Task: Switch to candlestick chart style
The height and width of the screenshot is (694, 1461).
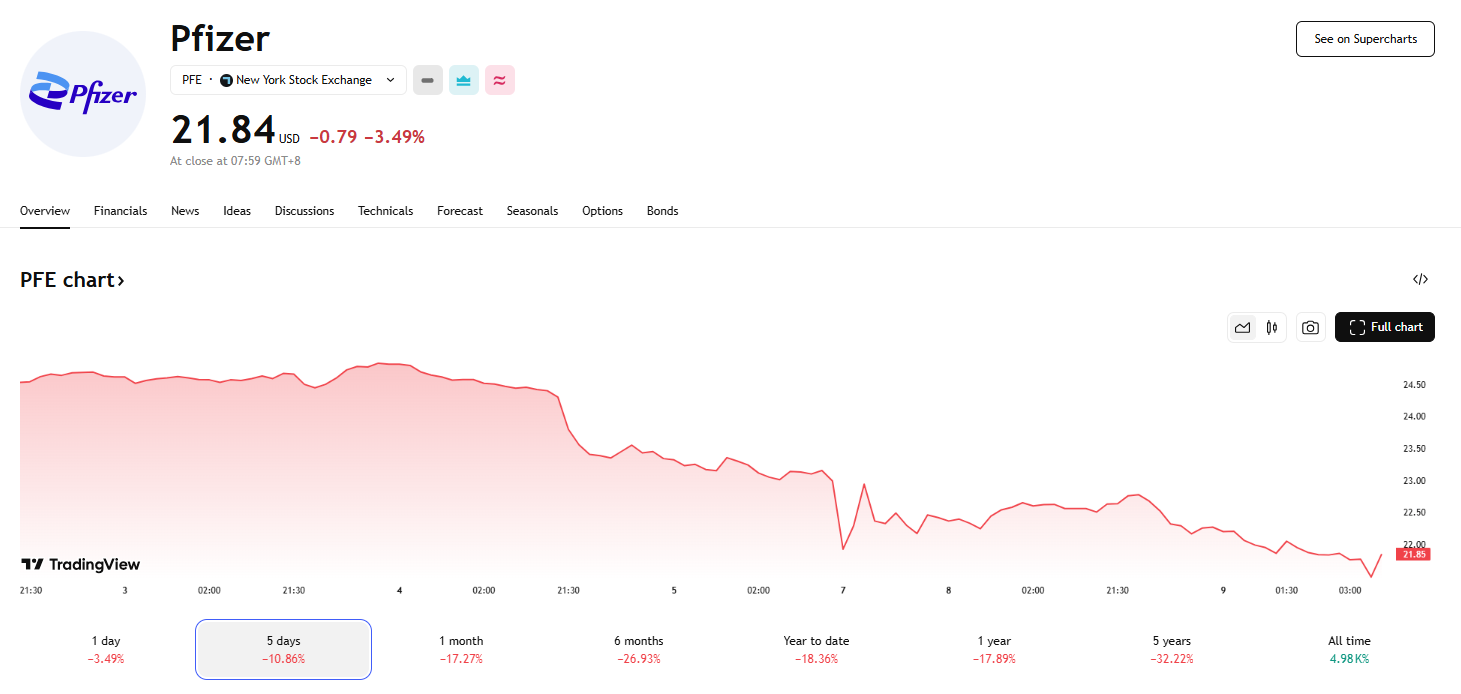Action: pyautogui.click(x=1272, y=327)
